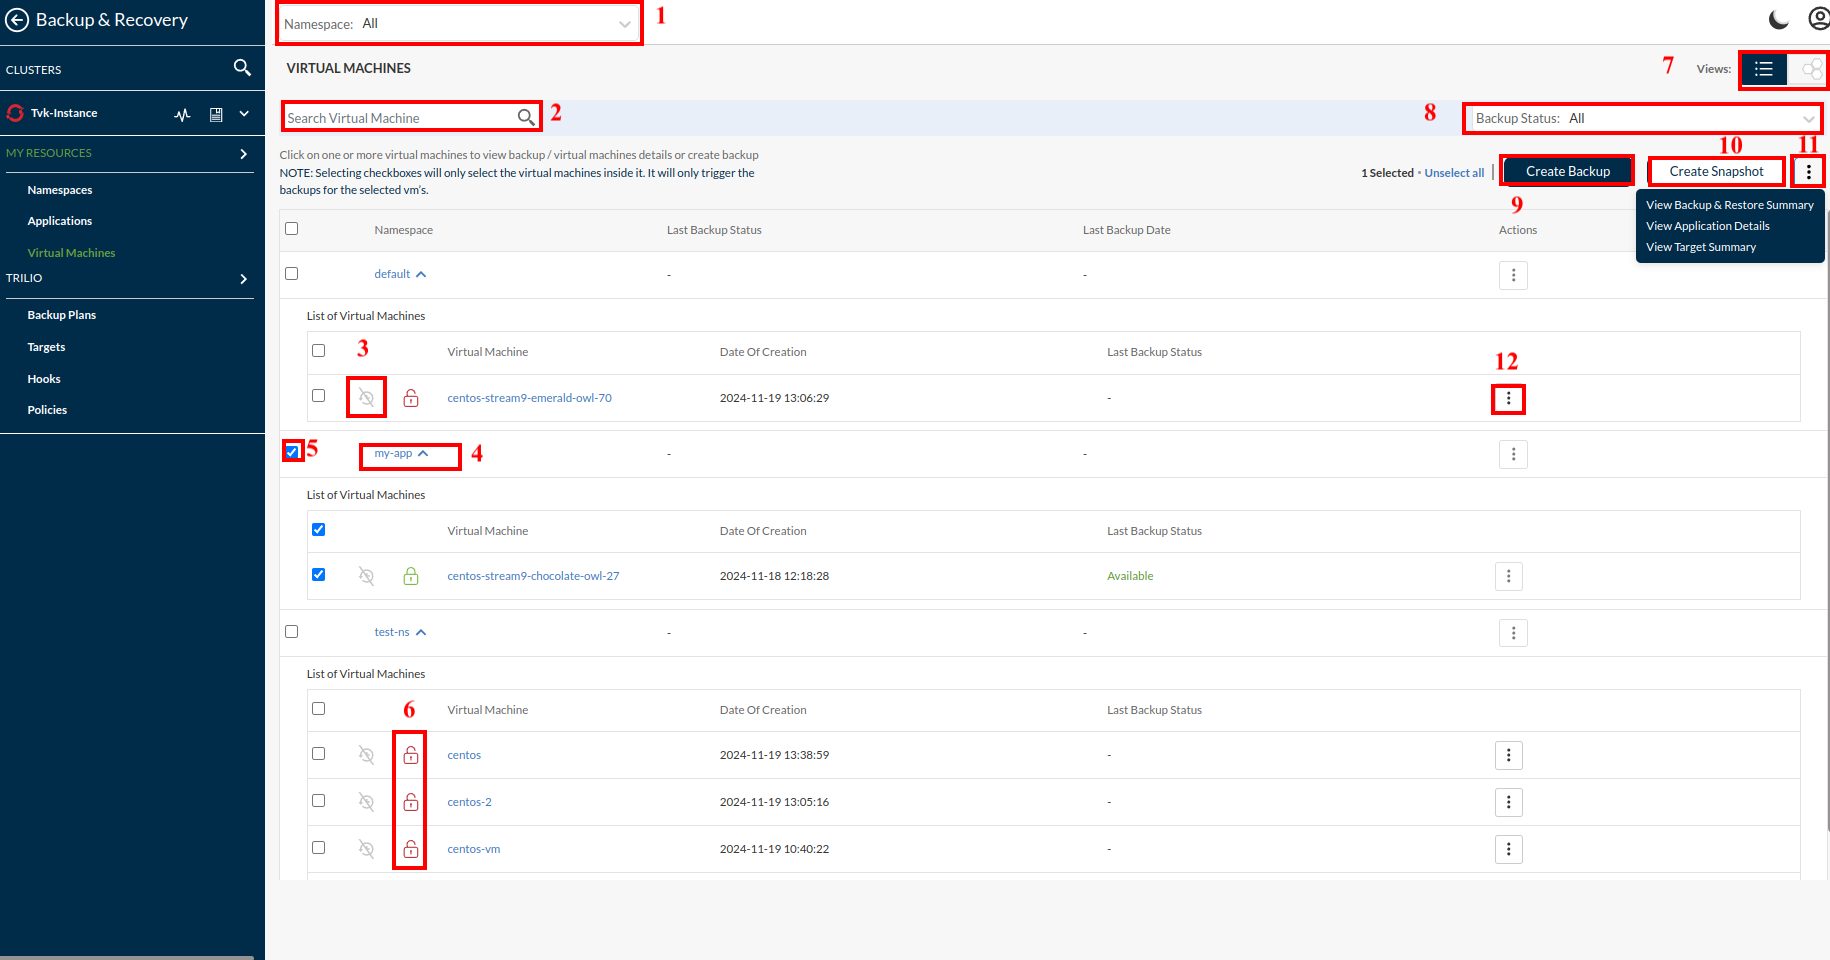Click the Tvk-Instance activity pulse icon

[x=182, y=114]
